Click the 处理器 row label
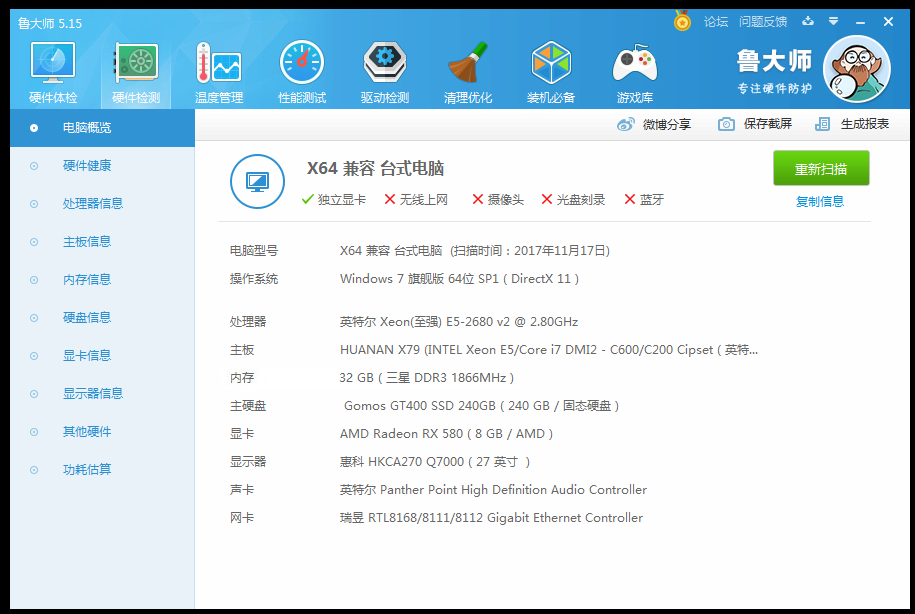Screen dimensions: 915x614 pyautogui.click(x=248, y=322)
